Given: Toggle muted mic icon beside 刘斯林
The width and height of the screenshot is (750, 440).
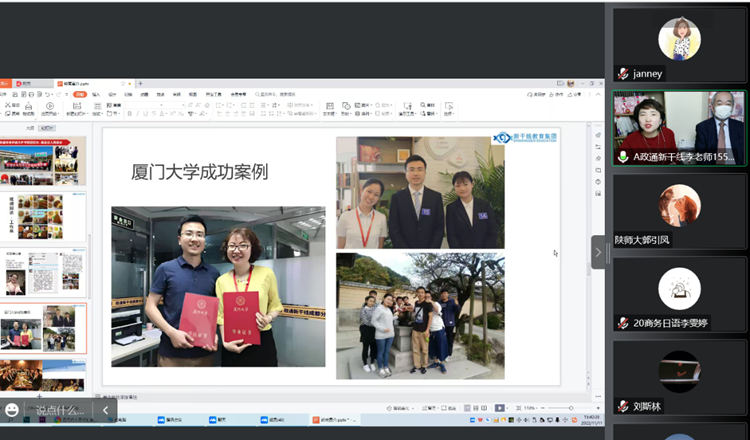Looking at the screenshot, I should pyautogui.click(x=623, y=406).
